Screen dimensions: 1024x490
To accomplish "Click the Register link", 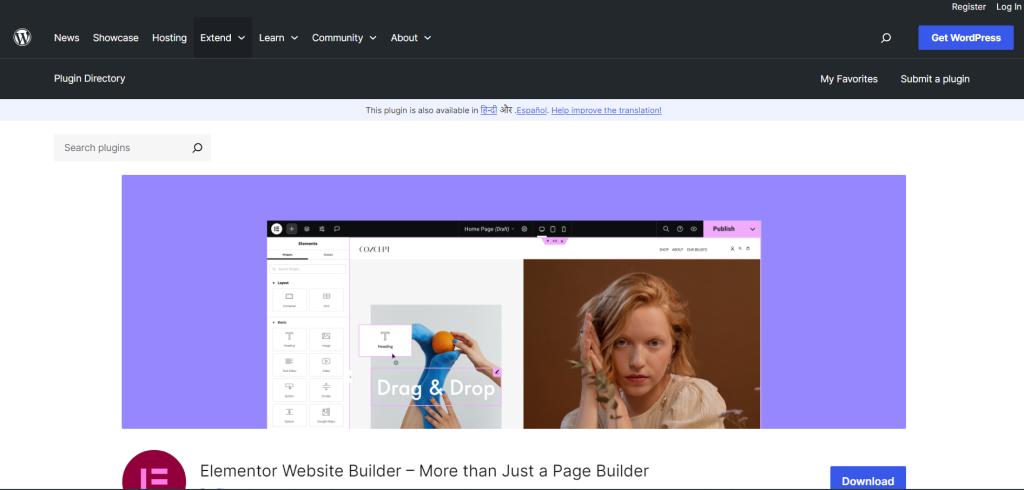I will coord(968,7).
